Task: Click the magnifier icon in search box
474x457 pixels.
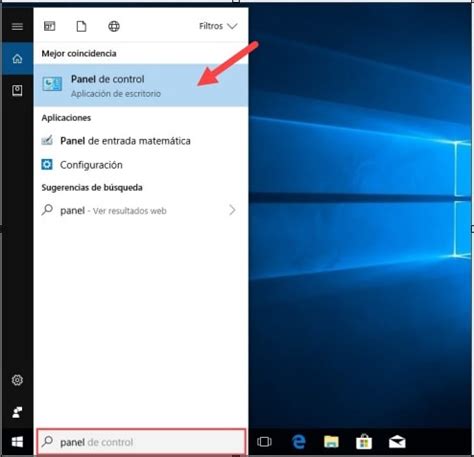Action: [x=47, y=441]
